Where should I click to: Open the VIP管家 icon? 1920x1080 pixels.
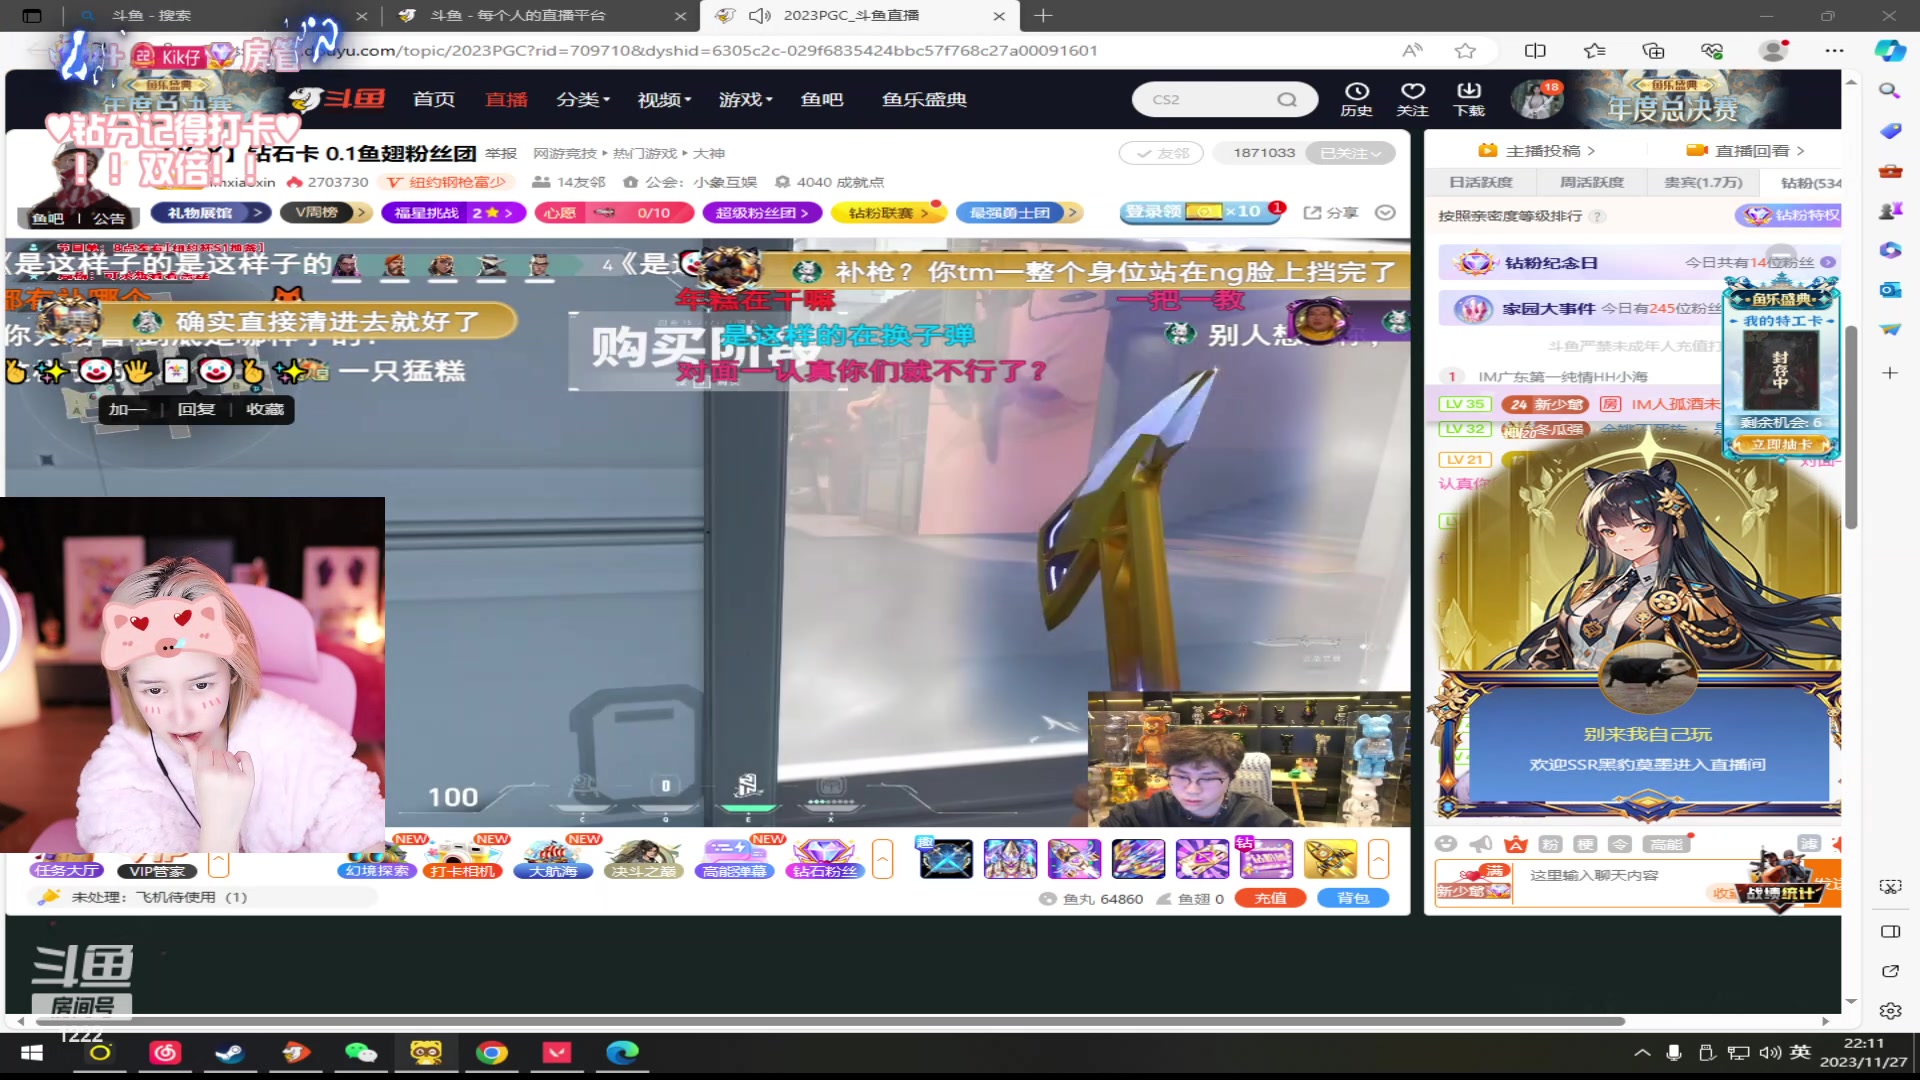pyautogui.click(x=157, y=868)
